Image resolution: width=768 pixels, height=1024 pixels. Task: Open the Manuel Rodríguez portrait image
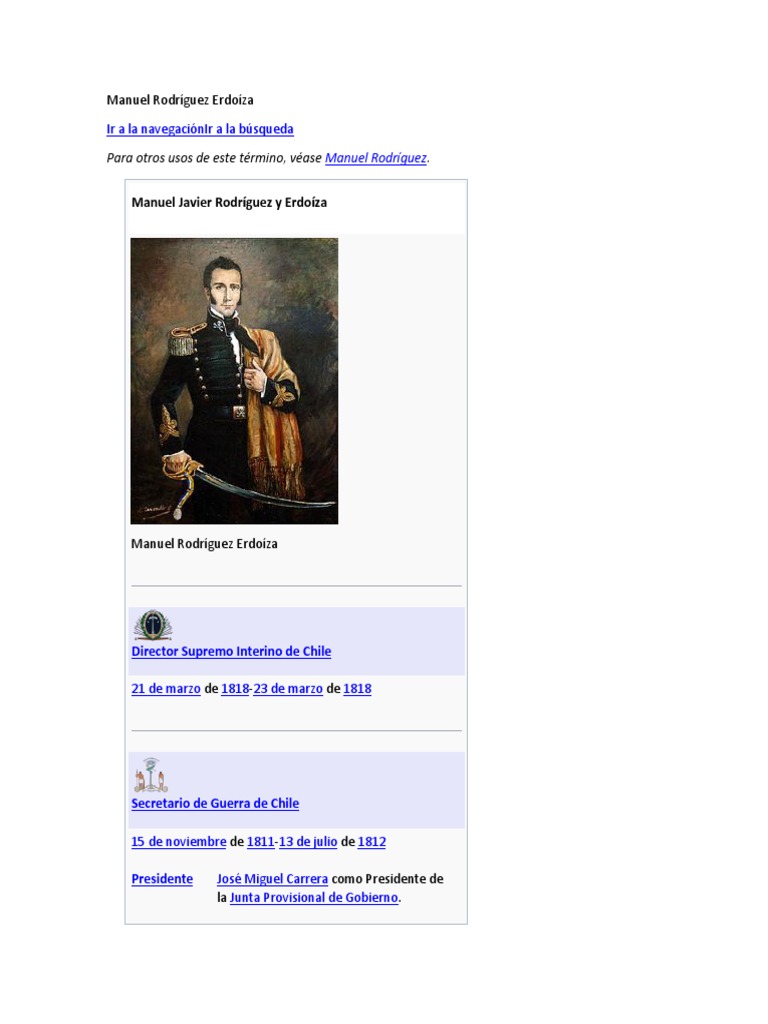pyautogui.click(x=234, y=381)
